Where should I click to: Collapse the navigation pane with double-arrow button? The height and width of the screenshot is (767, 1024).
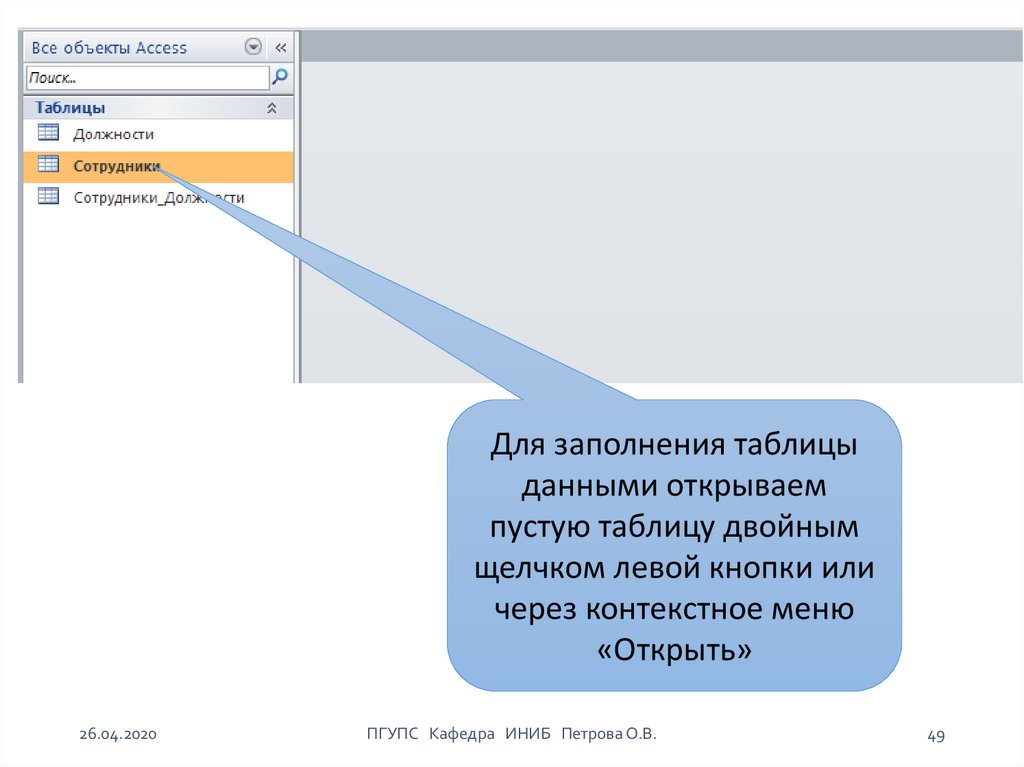pos(281,47)
